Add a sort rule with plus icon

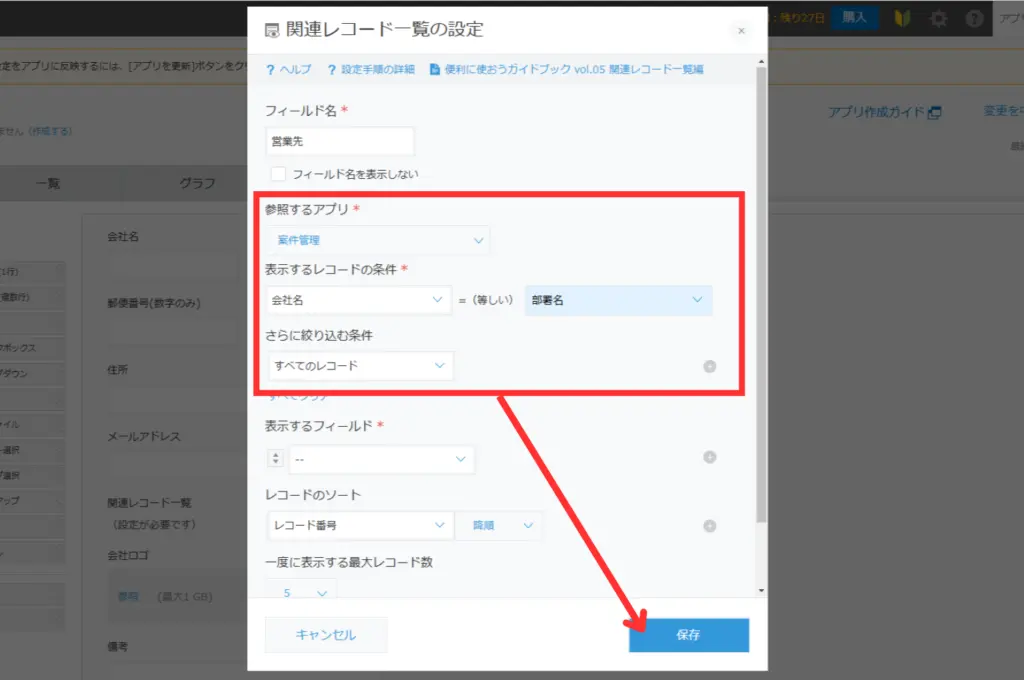[710, 526]
